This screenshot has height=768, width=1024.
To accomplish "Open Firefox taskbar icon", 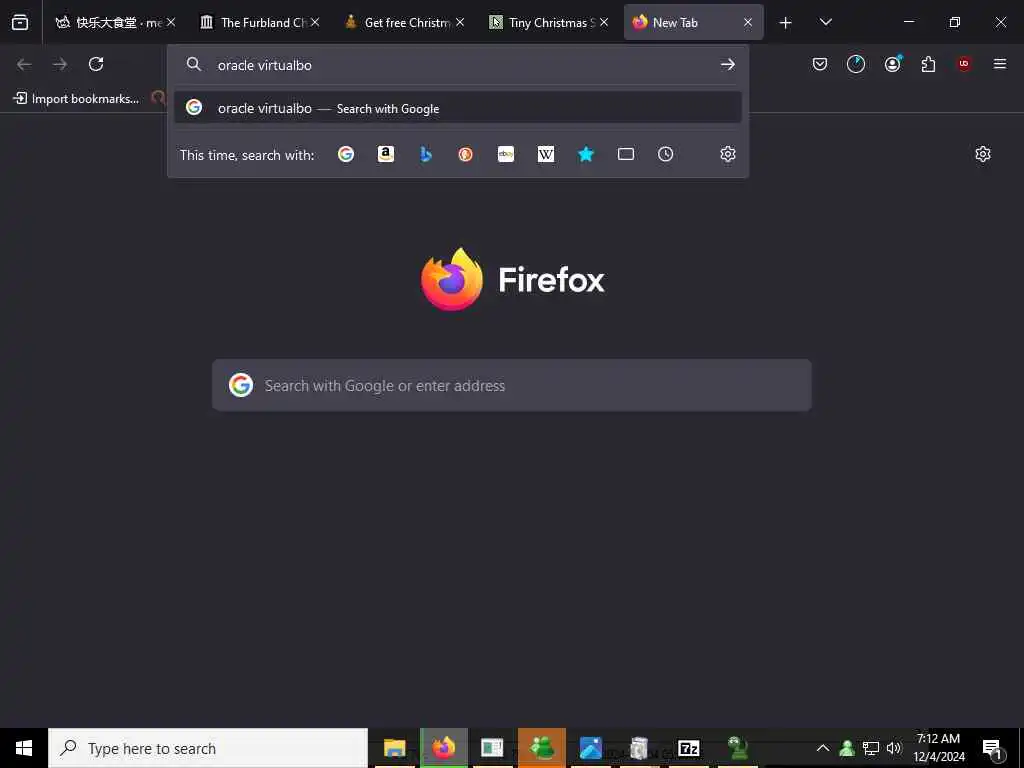I will [x=444, y=748].
